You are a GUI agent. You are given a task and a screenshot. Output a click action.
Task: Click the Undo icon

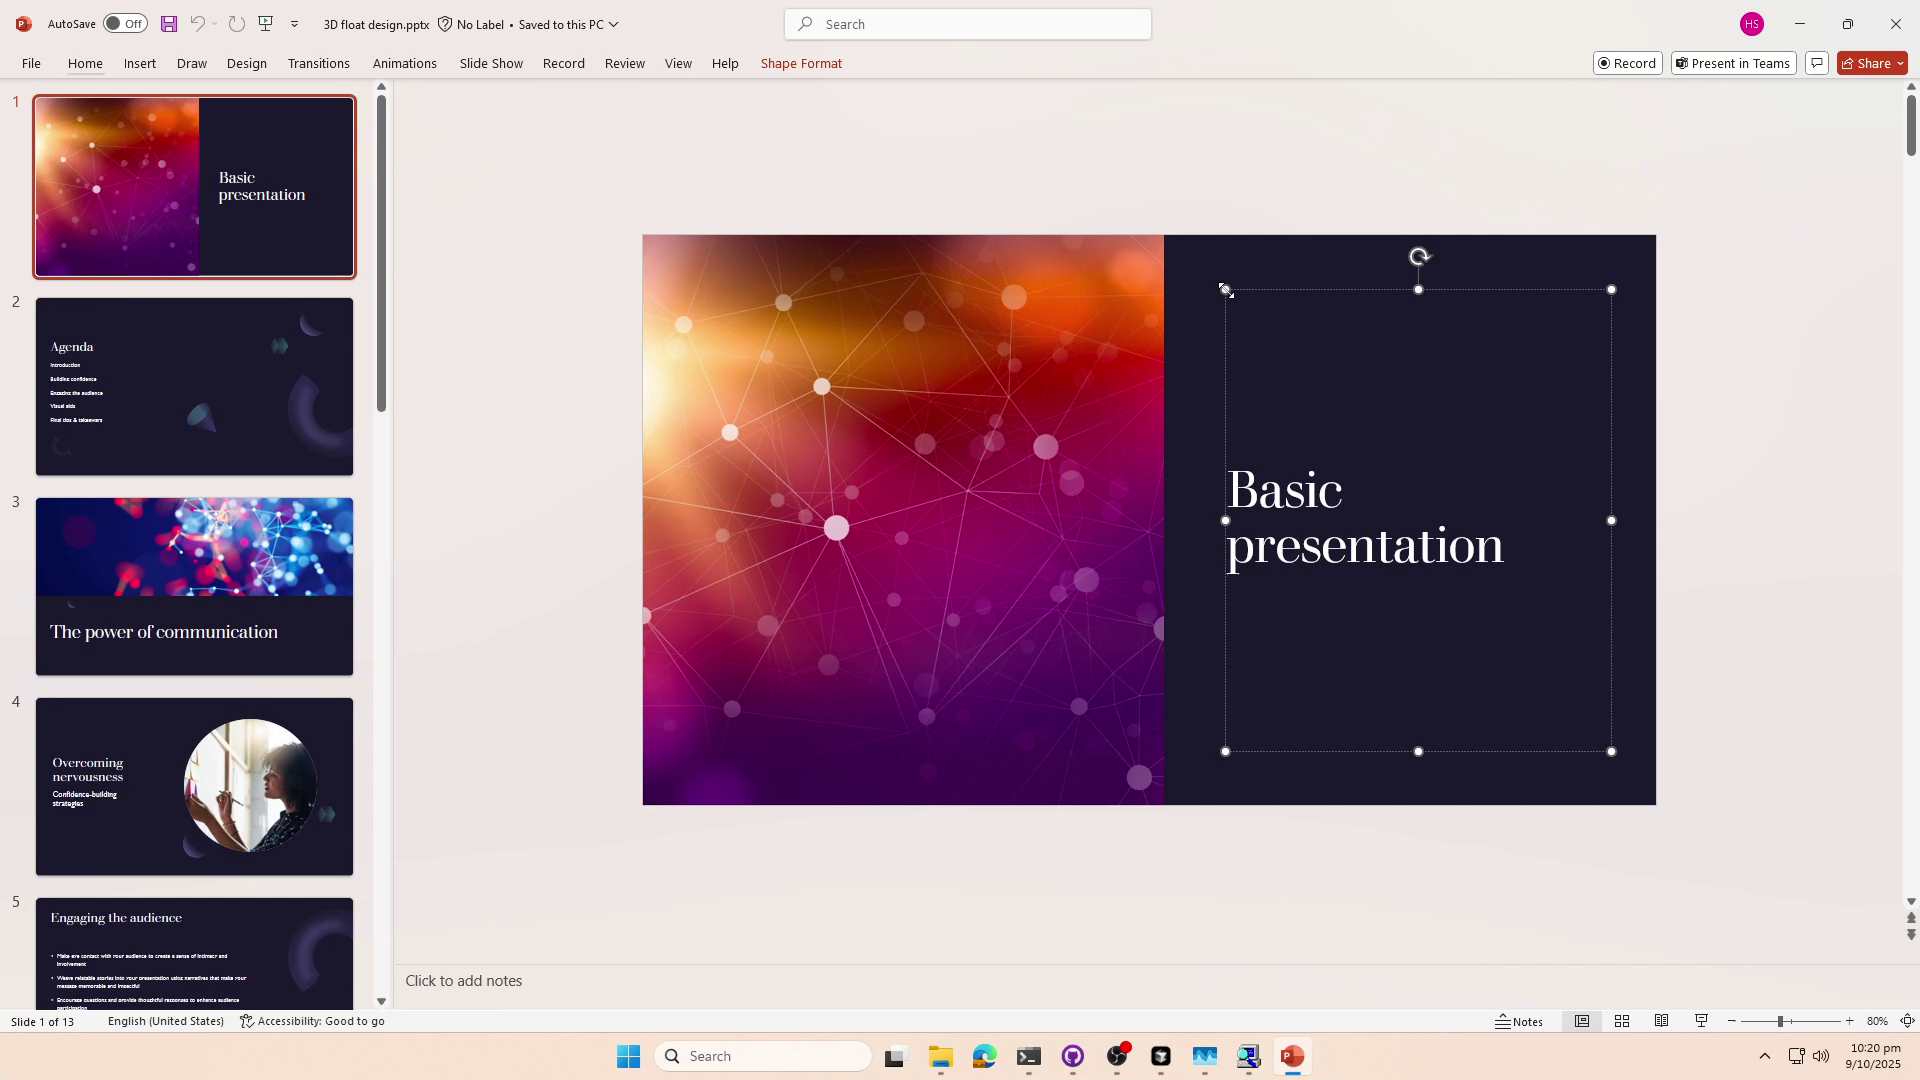(197, 23)
